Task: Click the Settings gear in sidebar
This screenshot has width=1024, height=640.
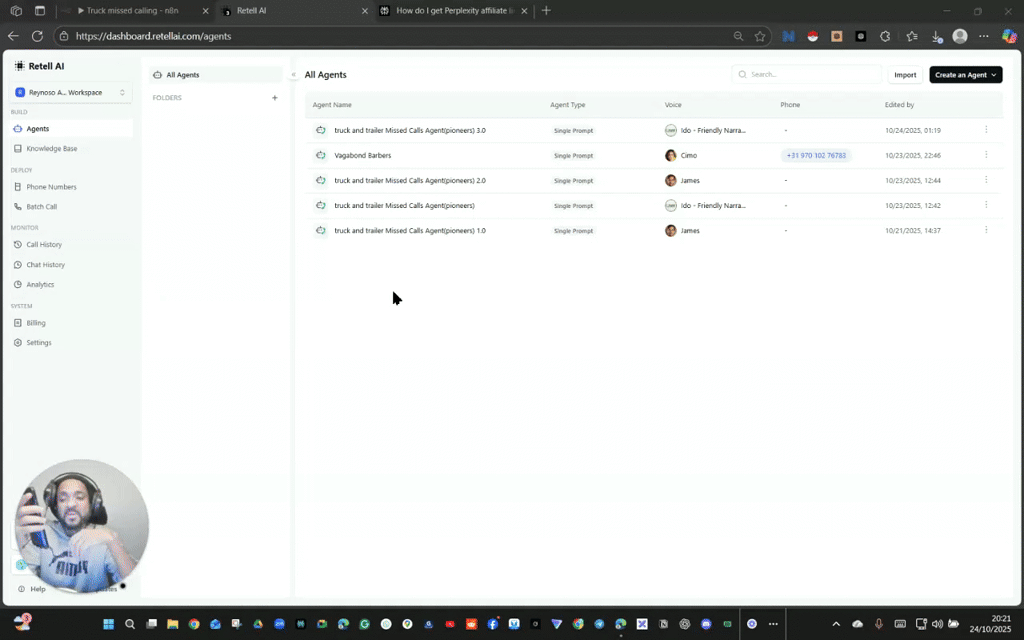Action: point(18,342)
